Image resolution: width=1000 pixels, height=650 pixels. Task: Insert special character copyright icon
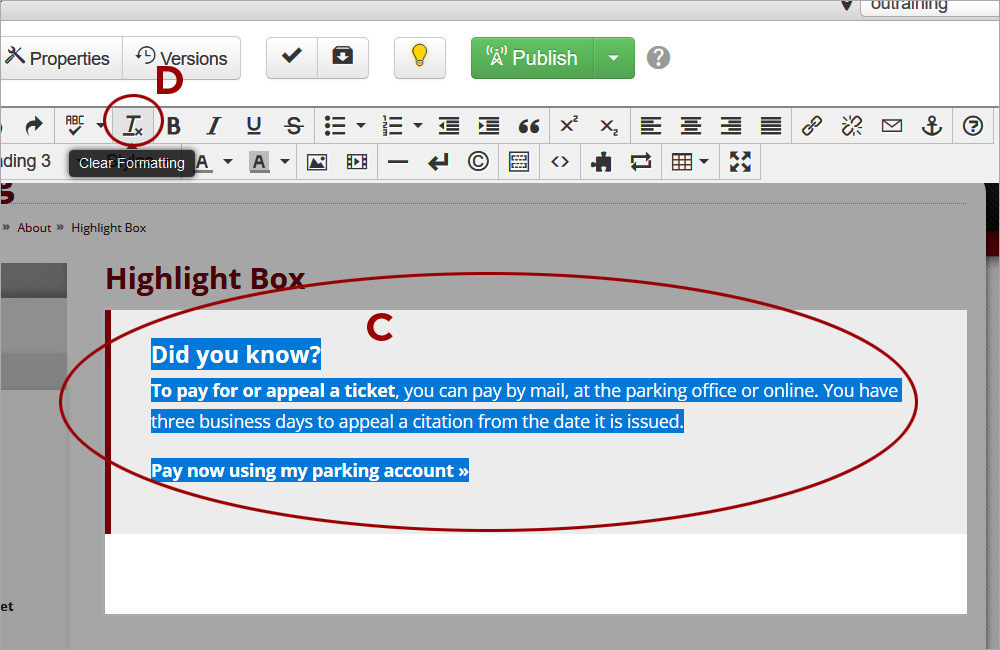point(478,162)
